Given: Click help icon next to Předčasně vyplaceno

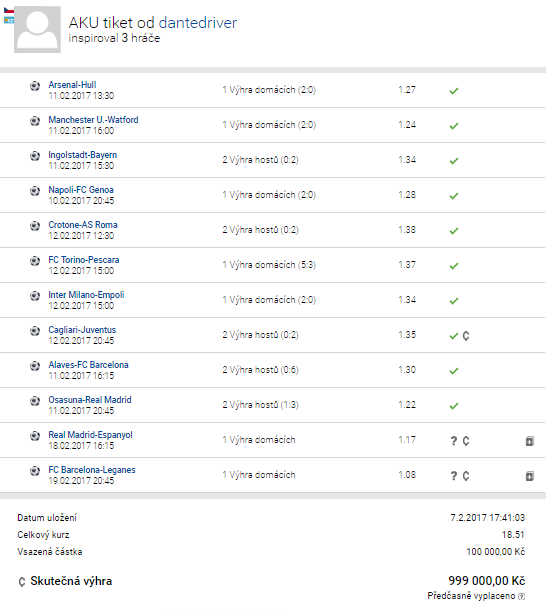Looking at the screenshot, I should tap(521, 596).
